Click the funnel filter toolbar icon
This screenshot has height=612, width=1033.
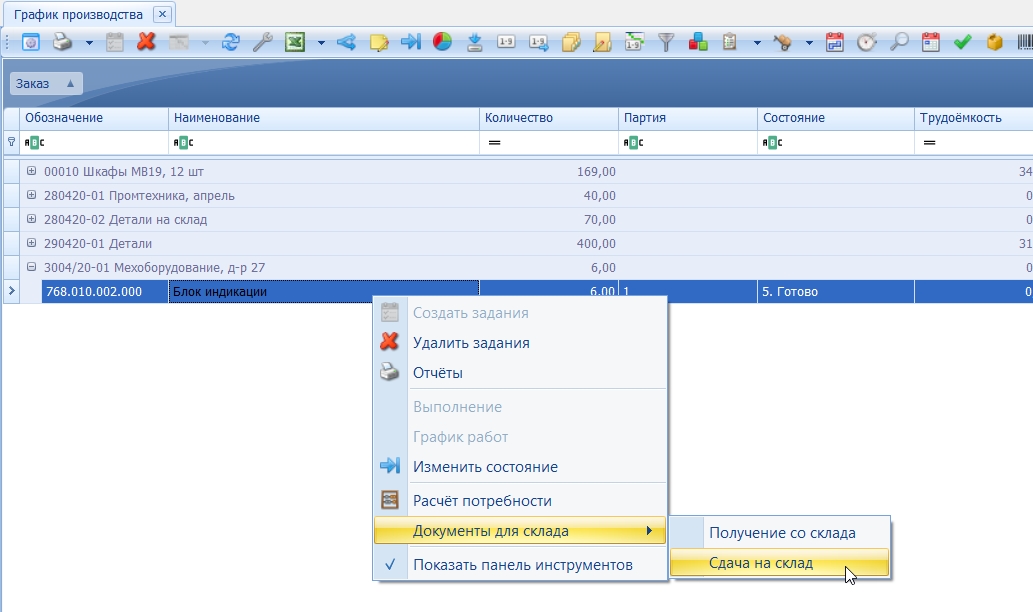click(666, 42)
